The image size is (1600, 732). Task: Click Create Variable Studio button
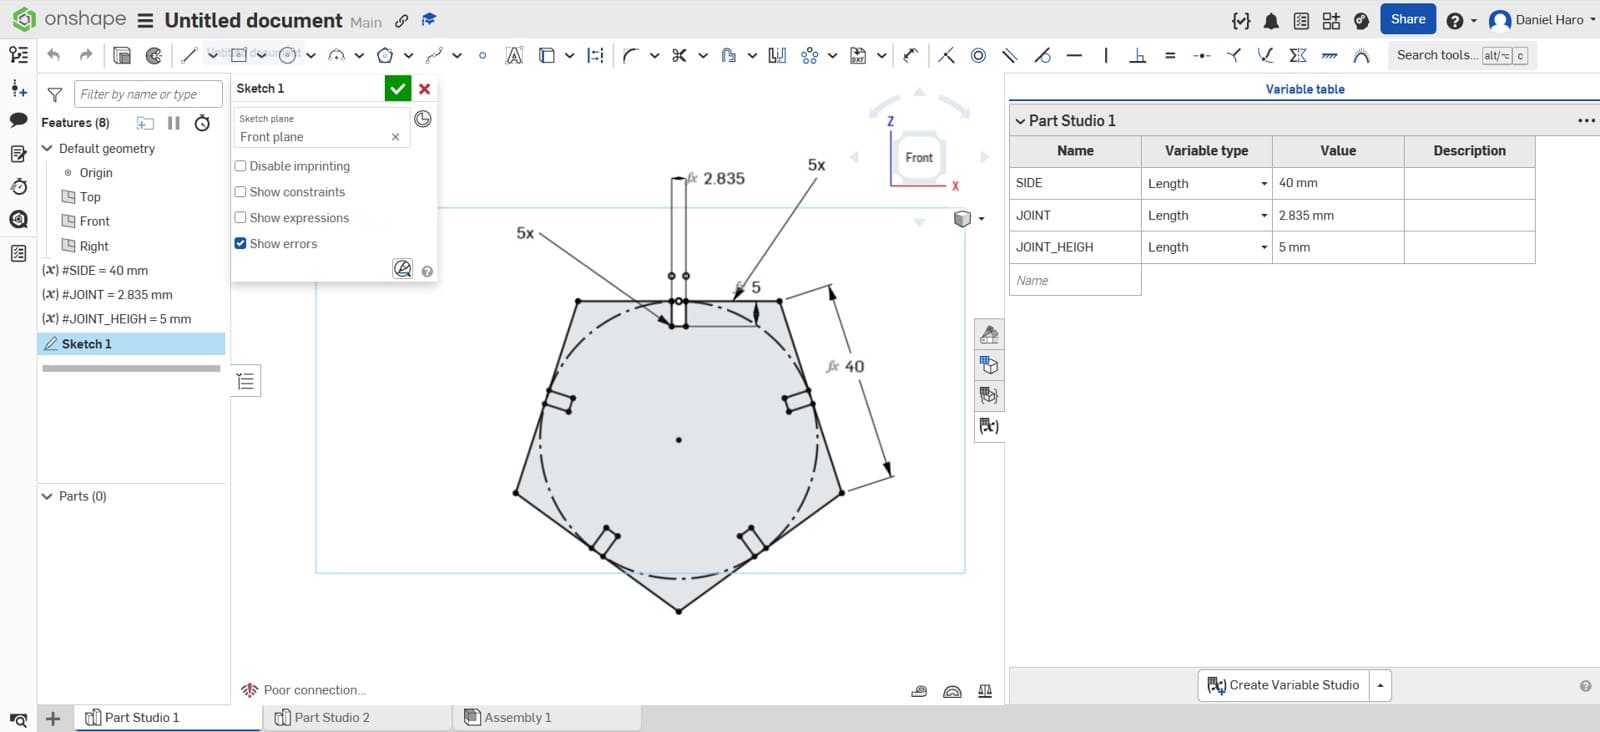pos(1284,685)
